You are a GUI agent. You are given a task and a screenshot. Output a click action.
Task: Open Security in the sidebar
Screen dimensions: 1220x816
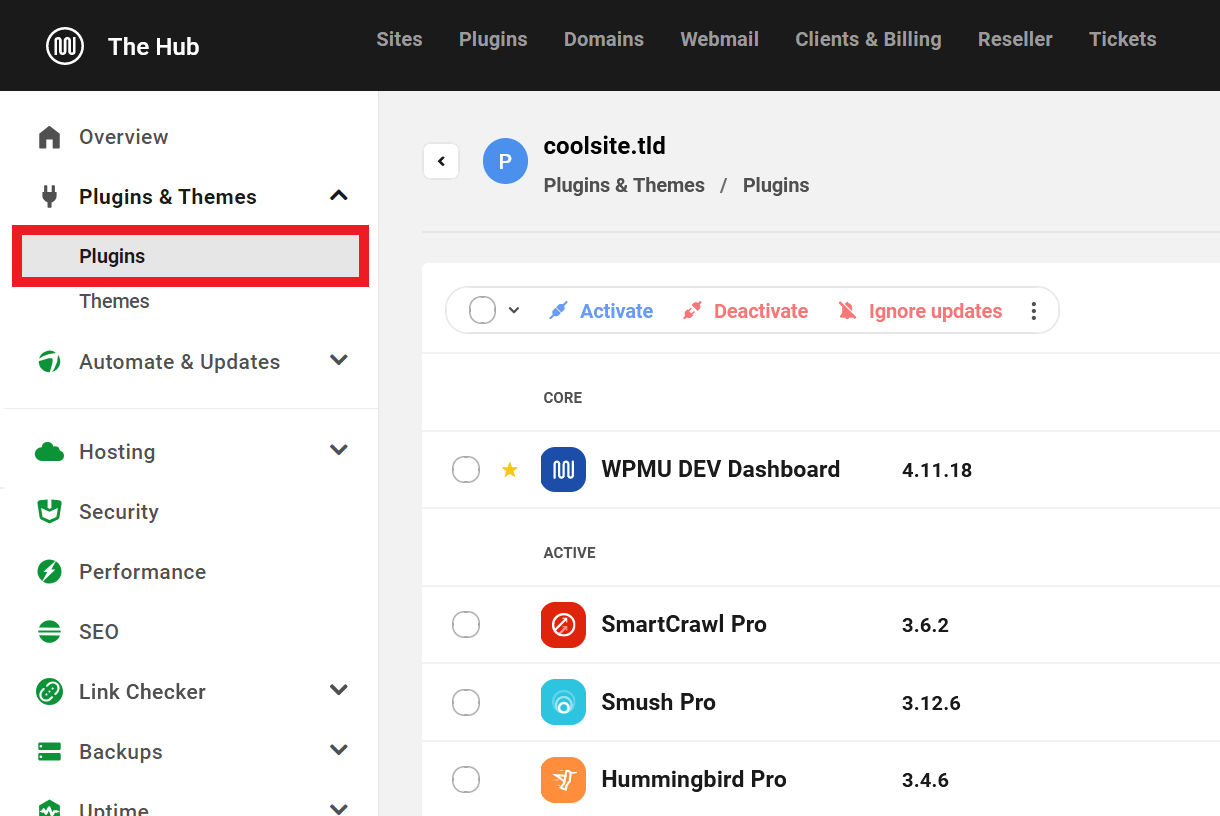click(119, 512)
